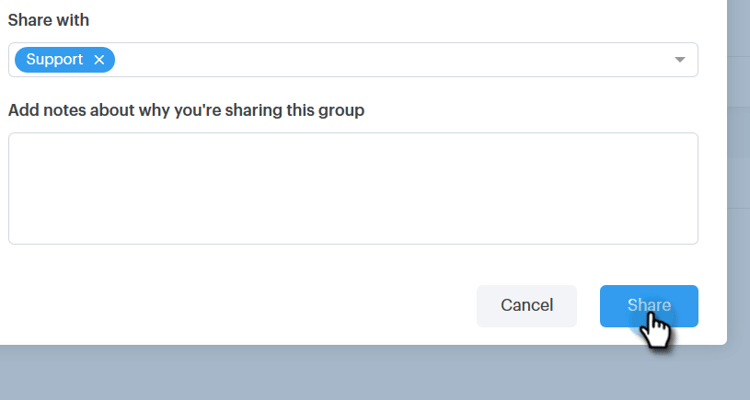Viewport: 750px width, 400px height.
Task: Click the white close X on the Support chip
Action: (99, 60)
